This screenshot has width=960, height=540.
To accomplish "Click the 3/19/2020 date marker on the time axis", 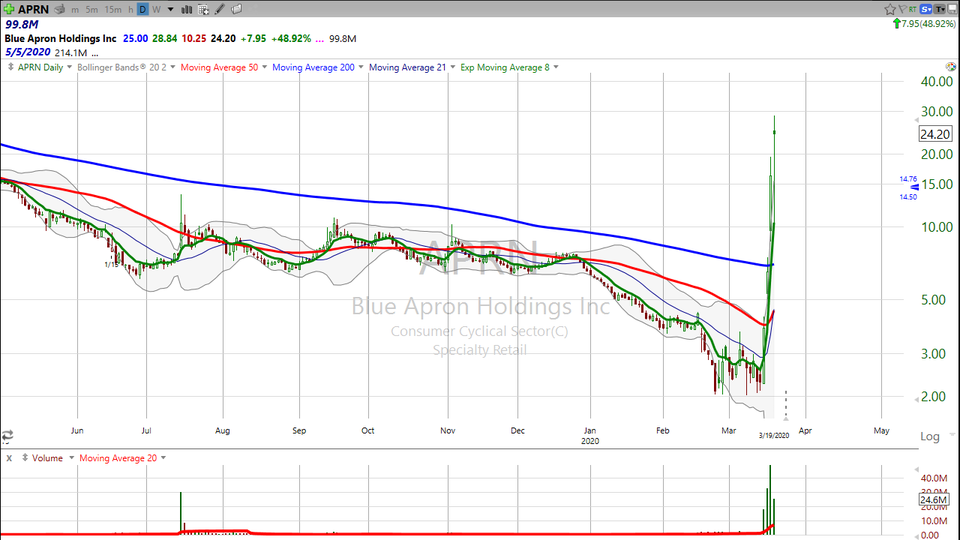I will [x=774, y=435].
